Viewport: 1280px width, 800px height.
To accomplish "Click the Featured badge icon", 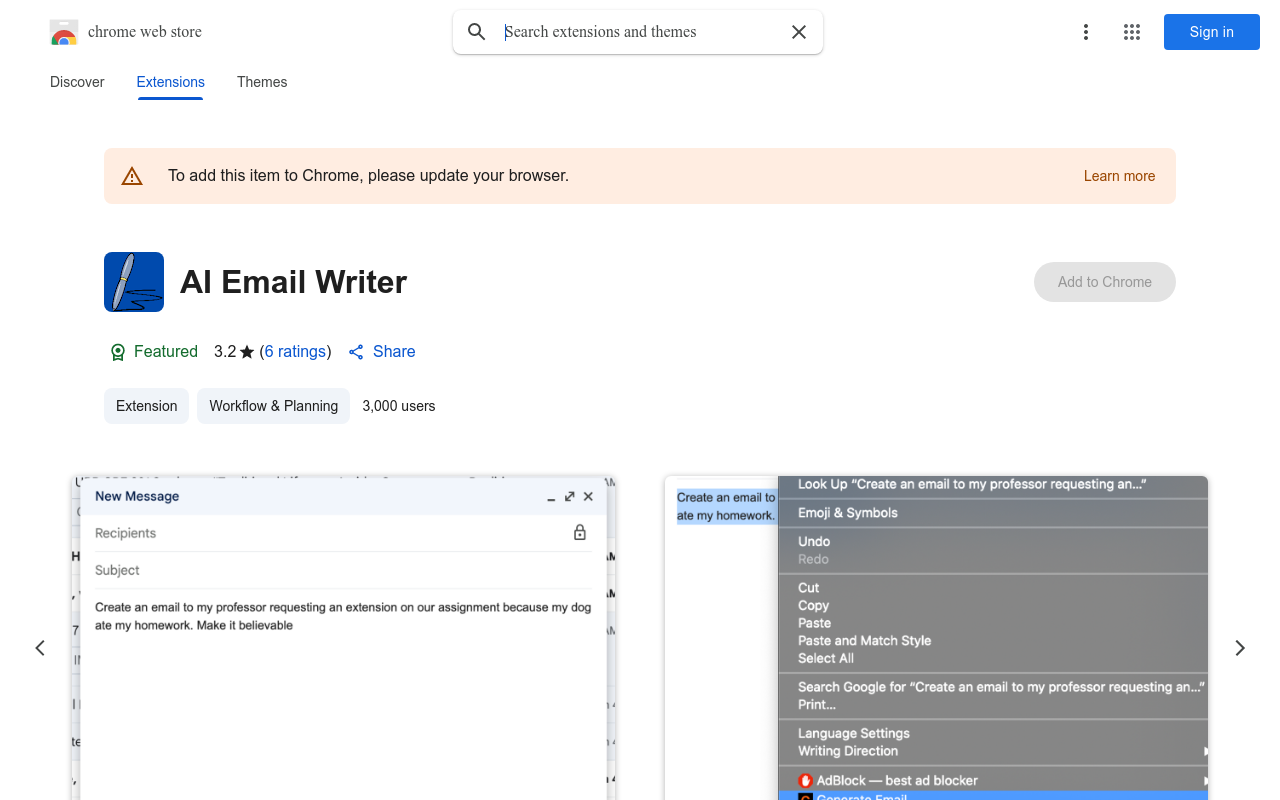I will coord(118,352).
